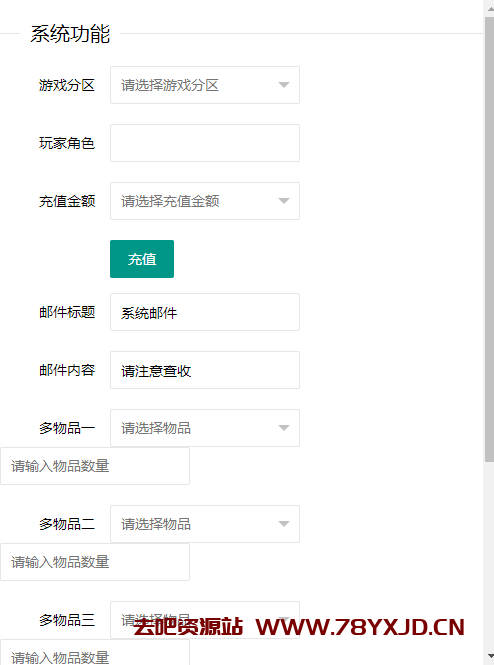The image size is (494, 665).
Task: Open the 多物品一 item dropdown
Action: pos(205,428)
